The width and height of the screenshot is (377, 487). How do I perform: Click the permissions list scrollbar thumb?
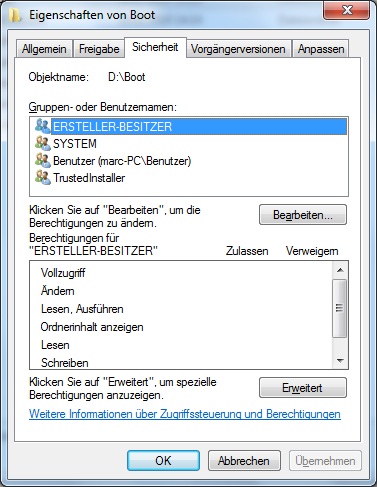click(340, 308)
